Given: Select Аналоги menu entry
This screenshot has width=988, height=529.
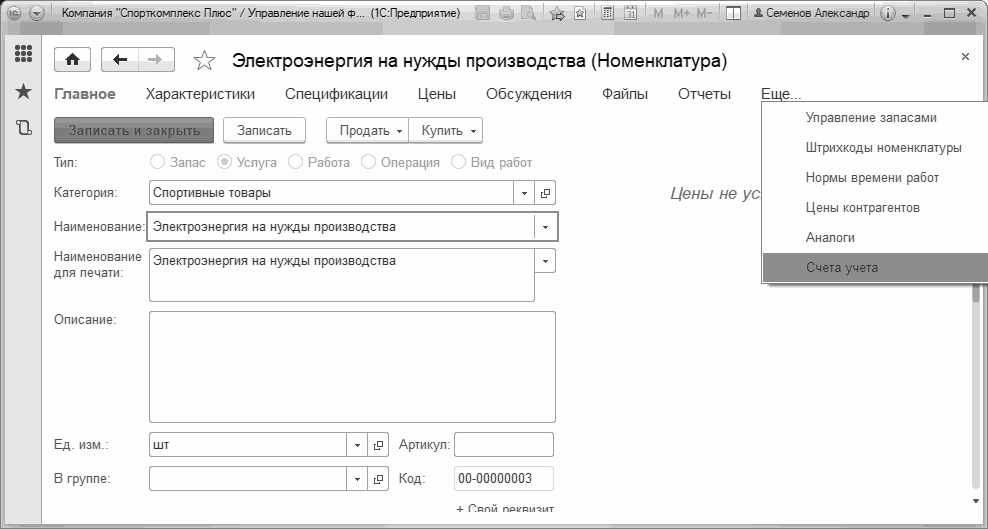Looking at the screenshot, I should pyautogui.click(x=875, y=237).
